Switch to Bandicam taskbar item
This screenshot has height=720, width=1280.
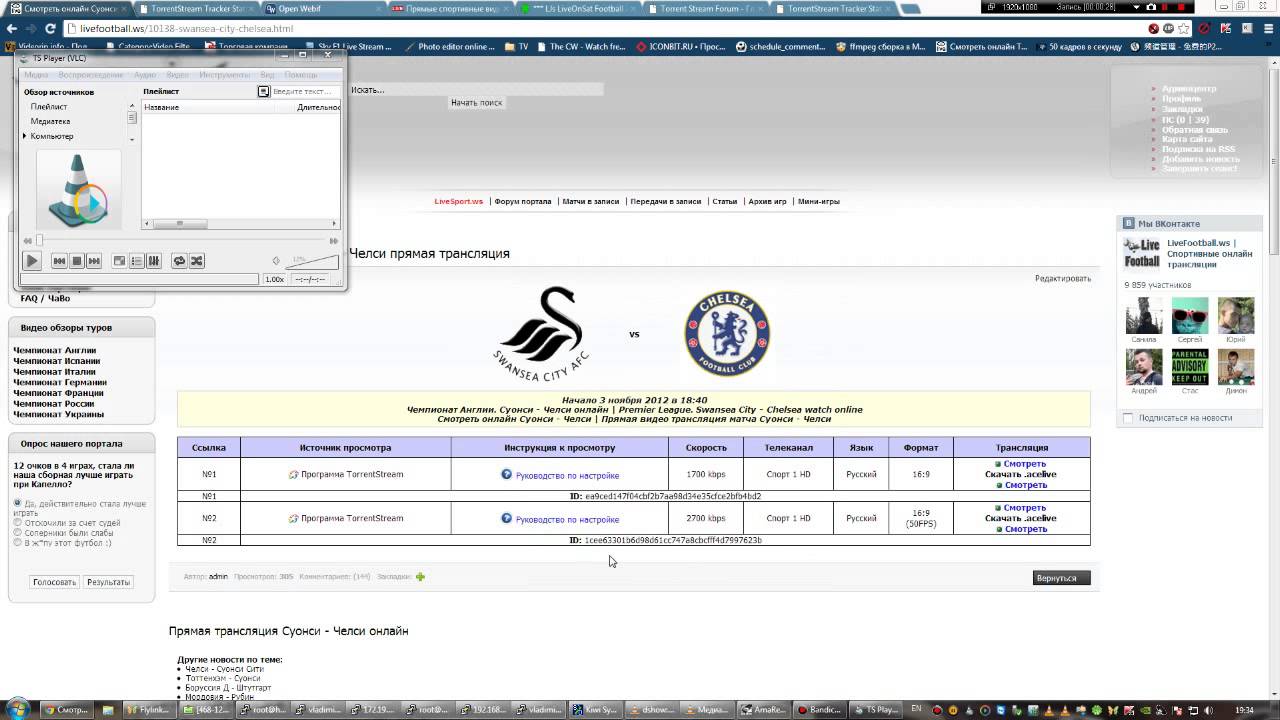pos(821,709)
